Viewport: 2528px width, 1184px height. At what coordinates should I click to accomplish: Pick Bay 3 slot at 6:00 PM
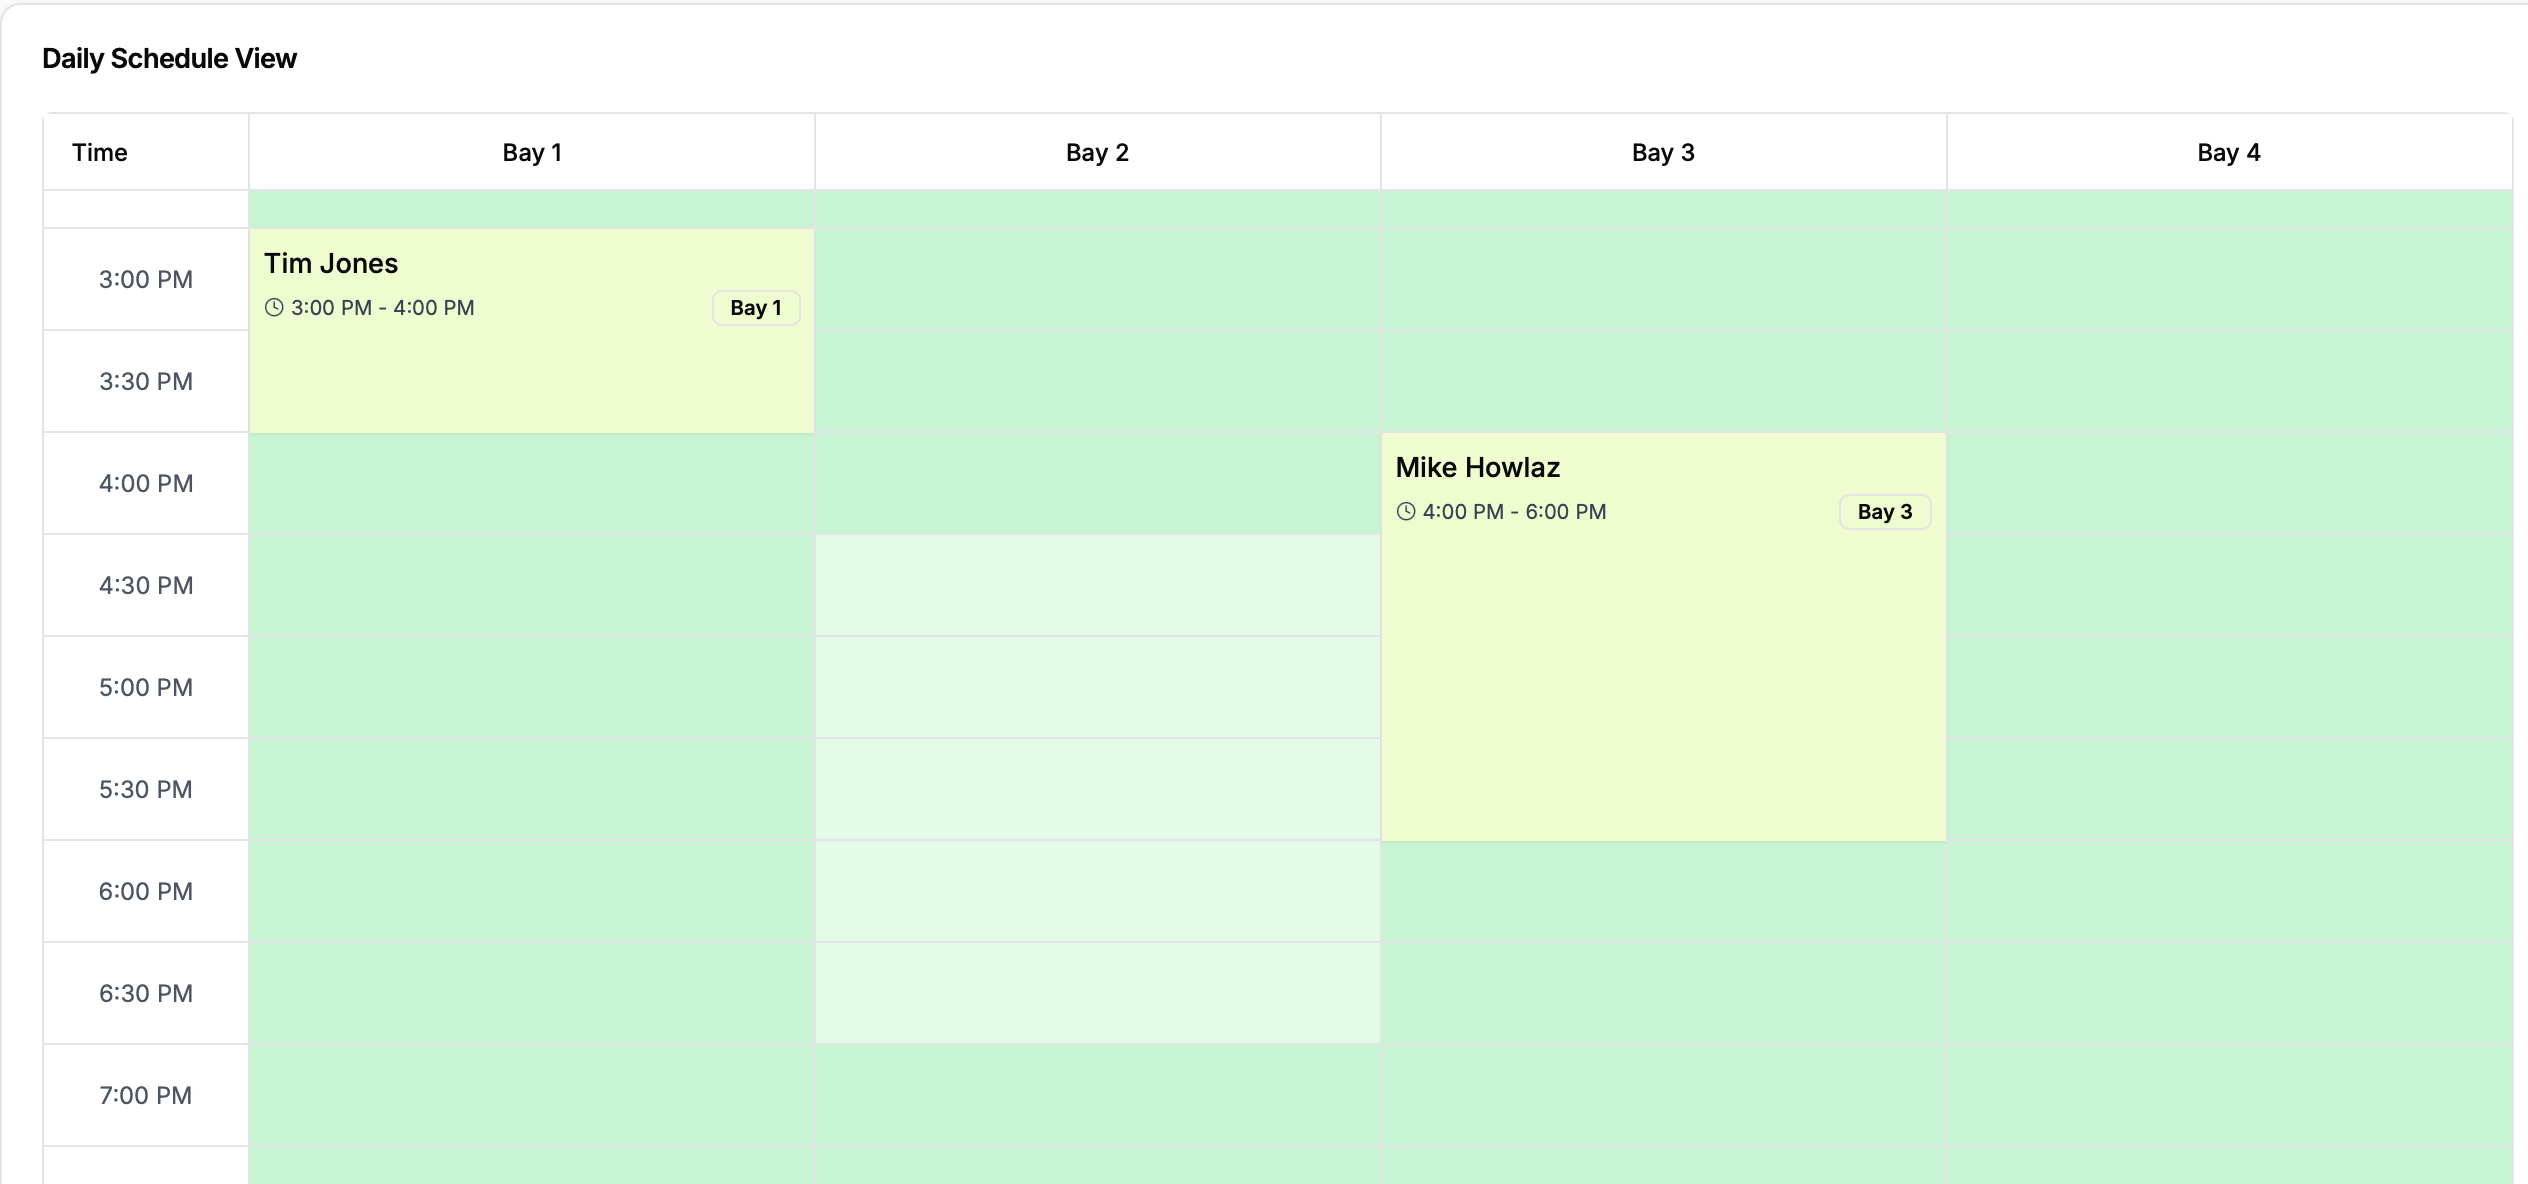click(x=1663, y=892)
